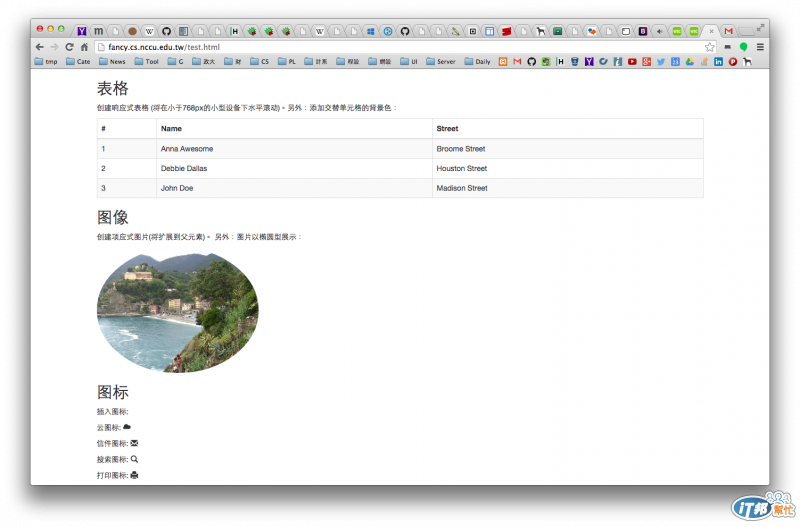Switch to the Windows logo tab
The height and width of the screenshot is (527, 800).
click(370, 31)
